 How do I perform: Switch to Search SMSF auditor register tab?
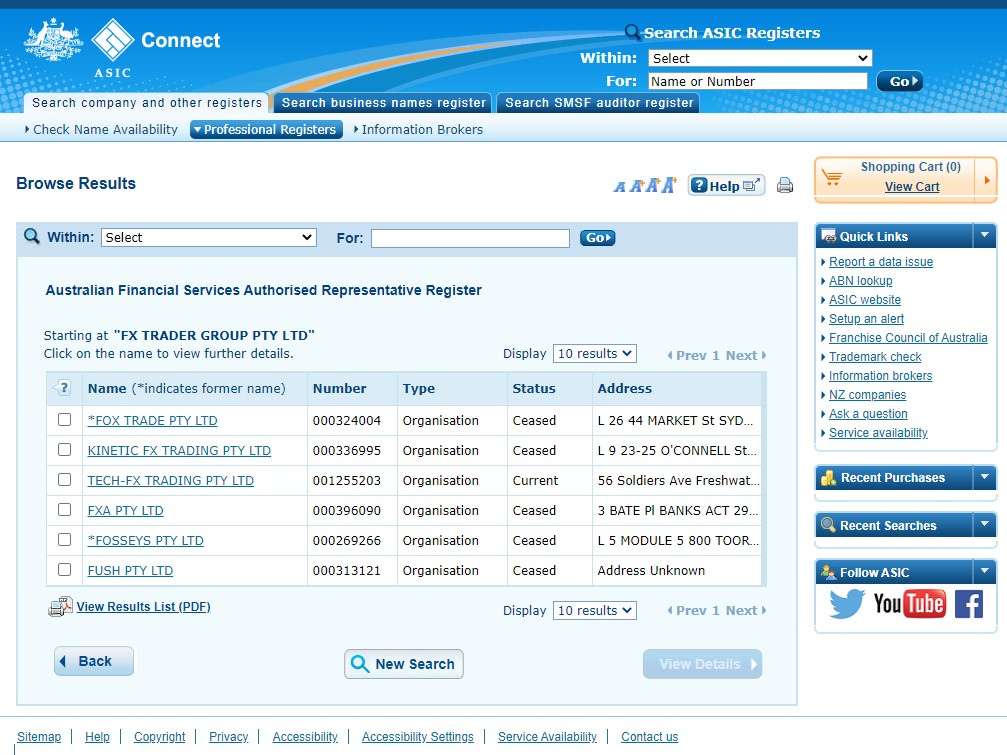[599, 103]
